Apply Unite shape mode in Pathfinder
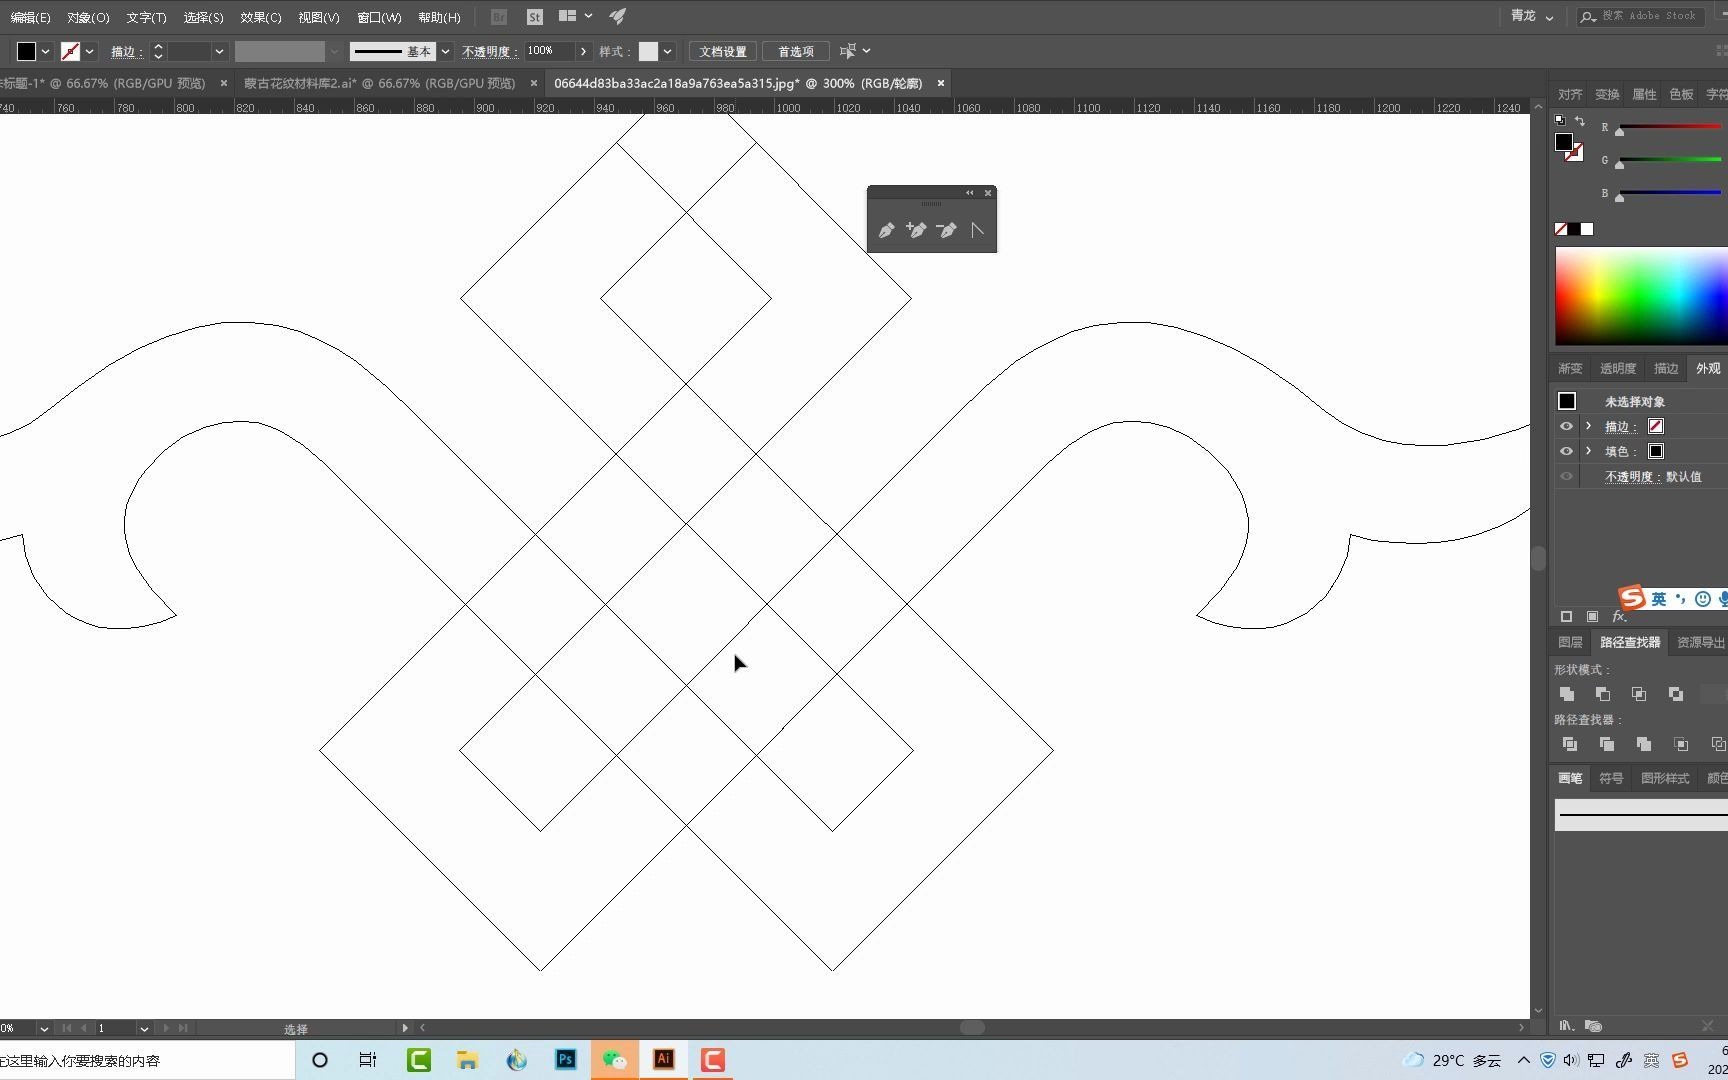Image resolution: width=1728 pixels, height=1080 pixels. (1567, 694)
